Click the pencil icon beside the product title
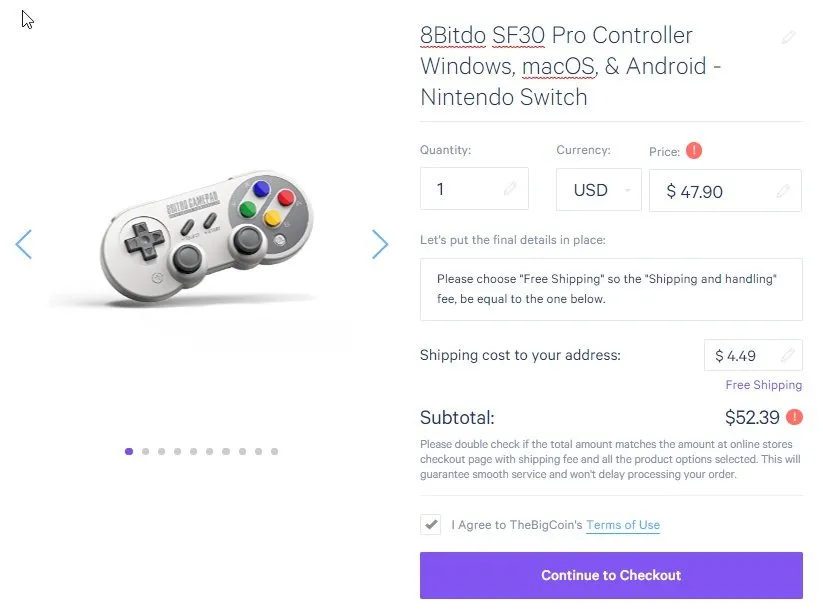Viewport: 823px width, 615px height. pyautogui.click(x=789, y=37)
